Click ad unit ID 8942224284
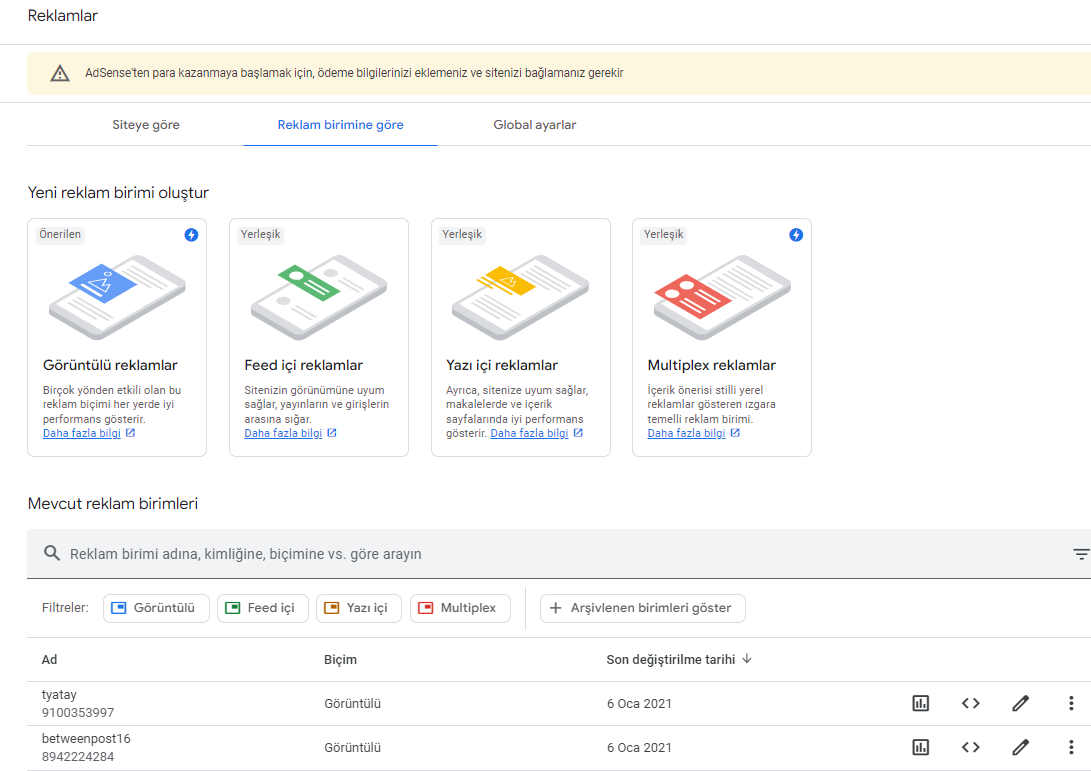 pos(78,756)
